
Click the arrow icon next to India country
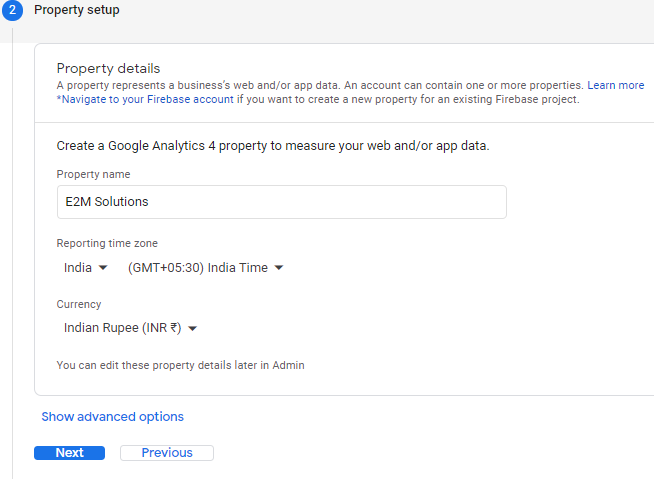103,268
